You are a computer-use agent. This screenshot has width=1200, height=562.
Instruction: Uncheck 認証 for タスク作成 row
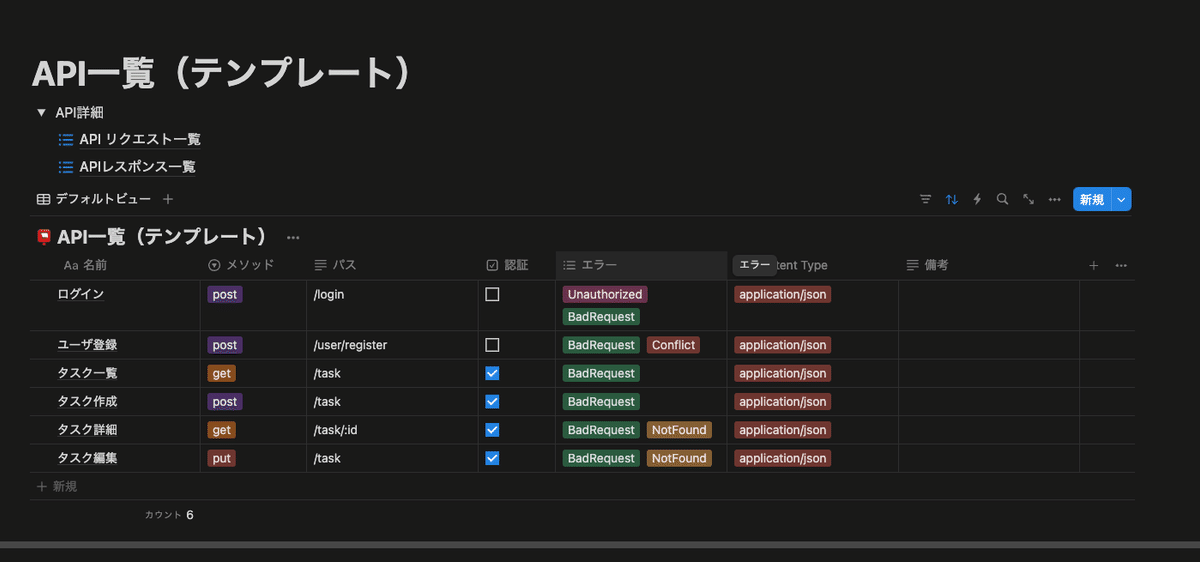[x=492, y=401]
